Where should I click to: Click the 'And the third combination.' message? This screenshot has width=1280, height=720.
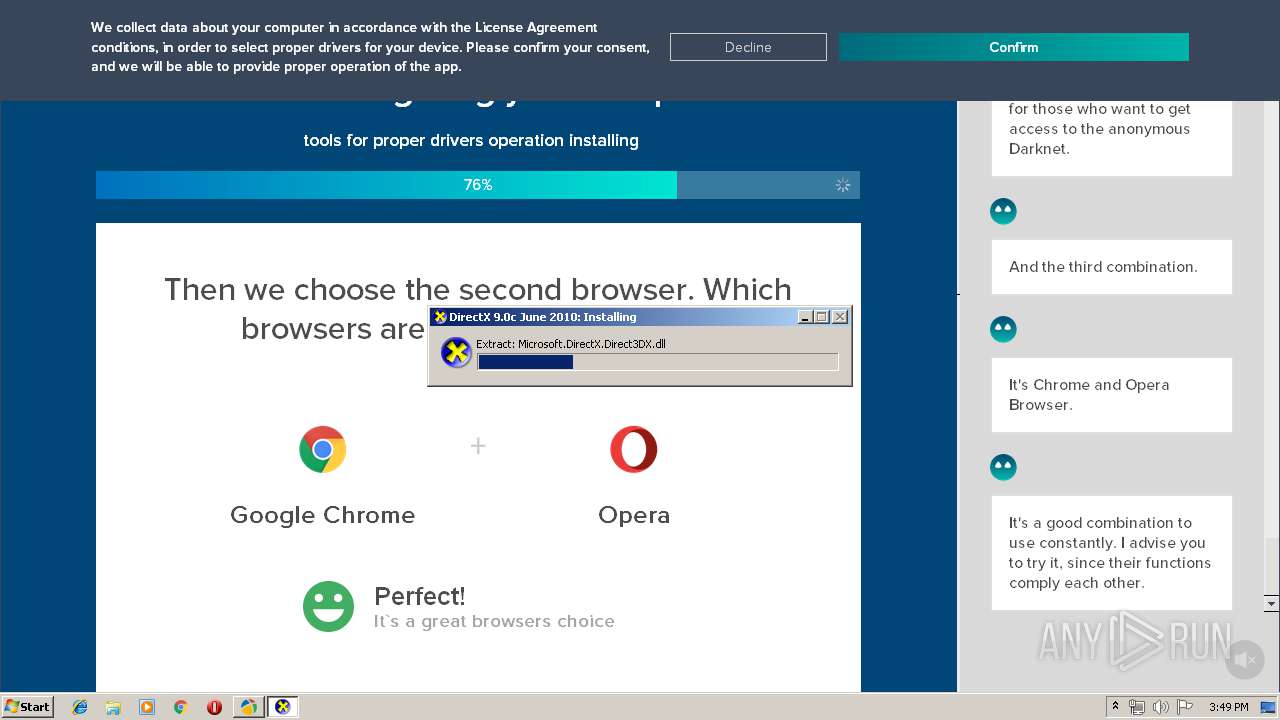tap(1111, 267)
